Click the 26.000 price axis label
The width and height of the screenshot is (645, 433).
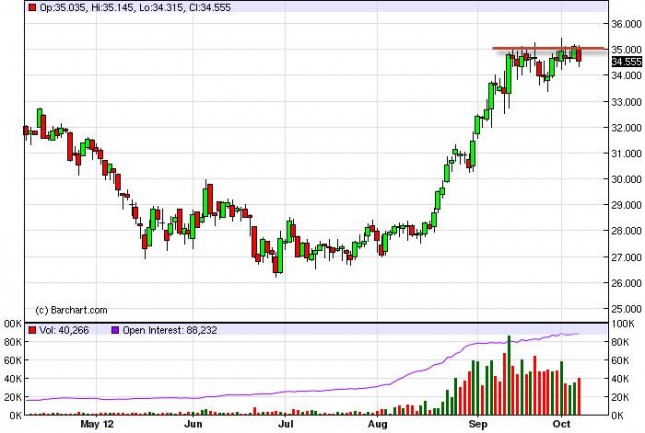point(626,283)
